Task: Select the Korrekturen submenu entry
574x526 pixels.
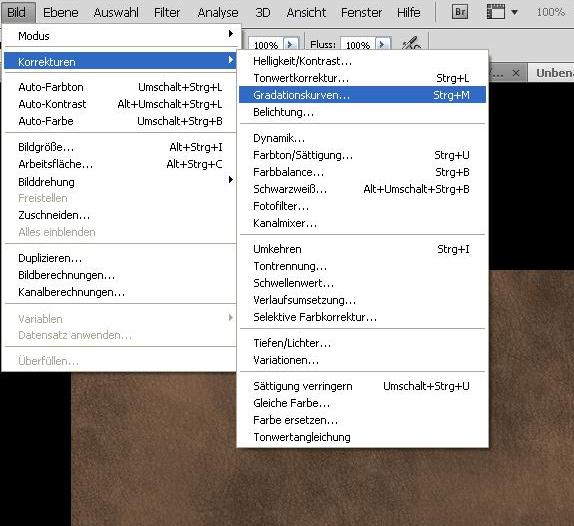Action: [x=120, y=61]
